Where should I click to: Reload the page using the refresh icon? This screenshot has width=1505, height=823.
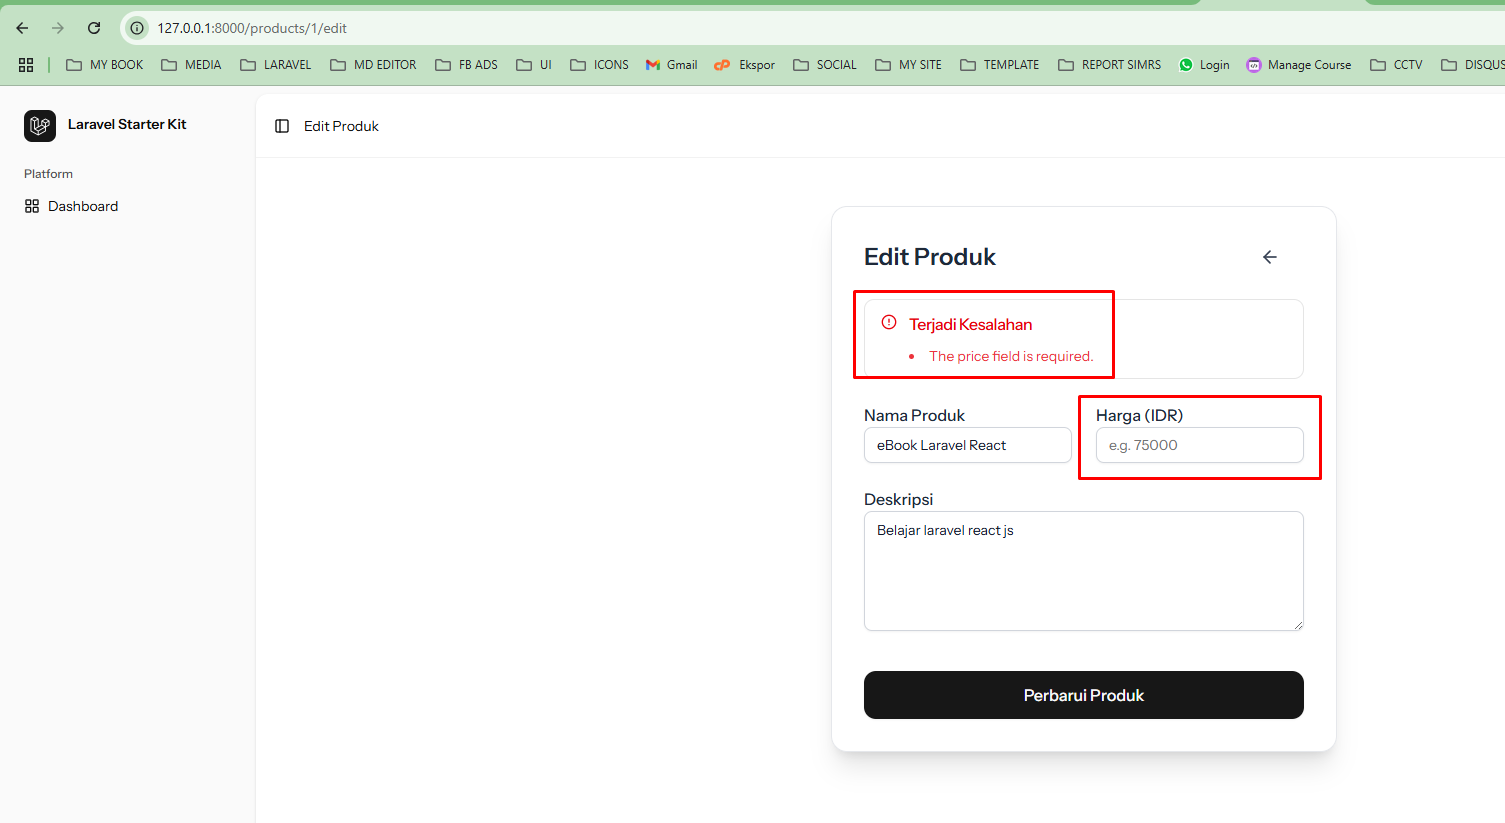pyautogui.click(x=93, y=27)
